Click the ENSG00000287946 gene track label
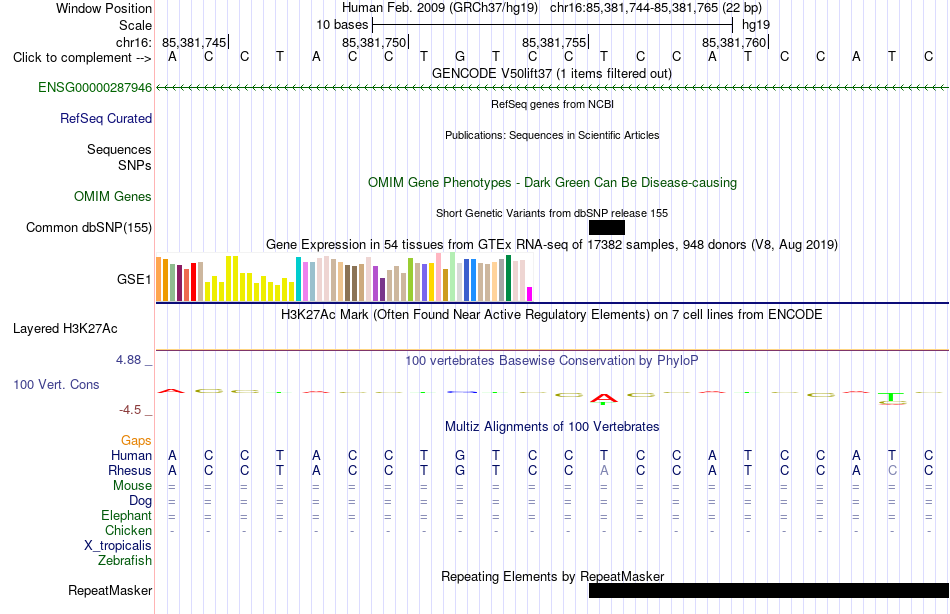950x614 pixels. pos(95,87)
